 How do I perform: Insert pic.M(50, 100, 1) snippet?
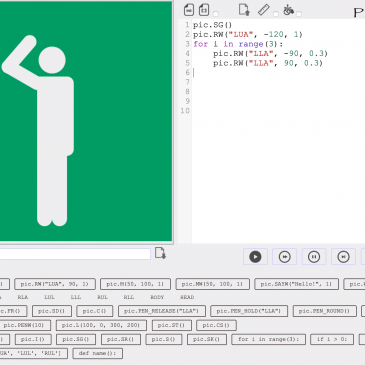135,284
